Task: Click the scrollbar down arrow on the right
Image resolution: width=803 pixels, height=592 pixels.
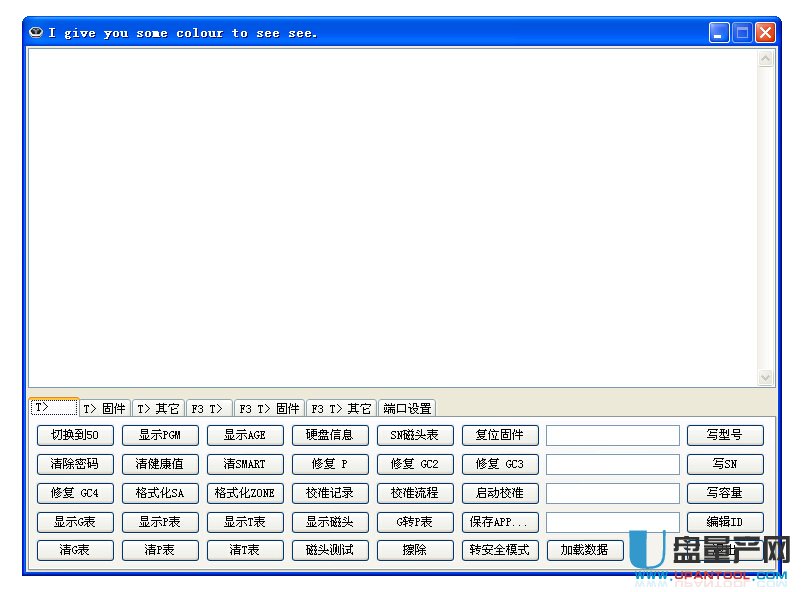Action: point(766,377)
